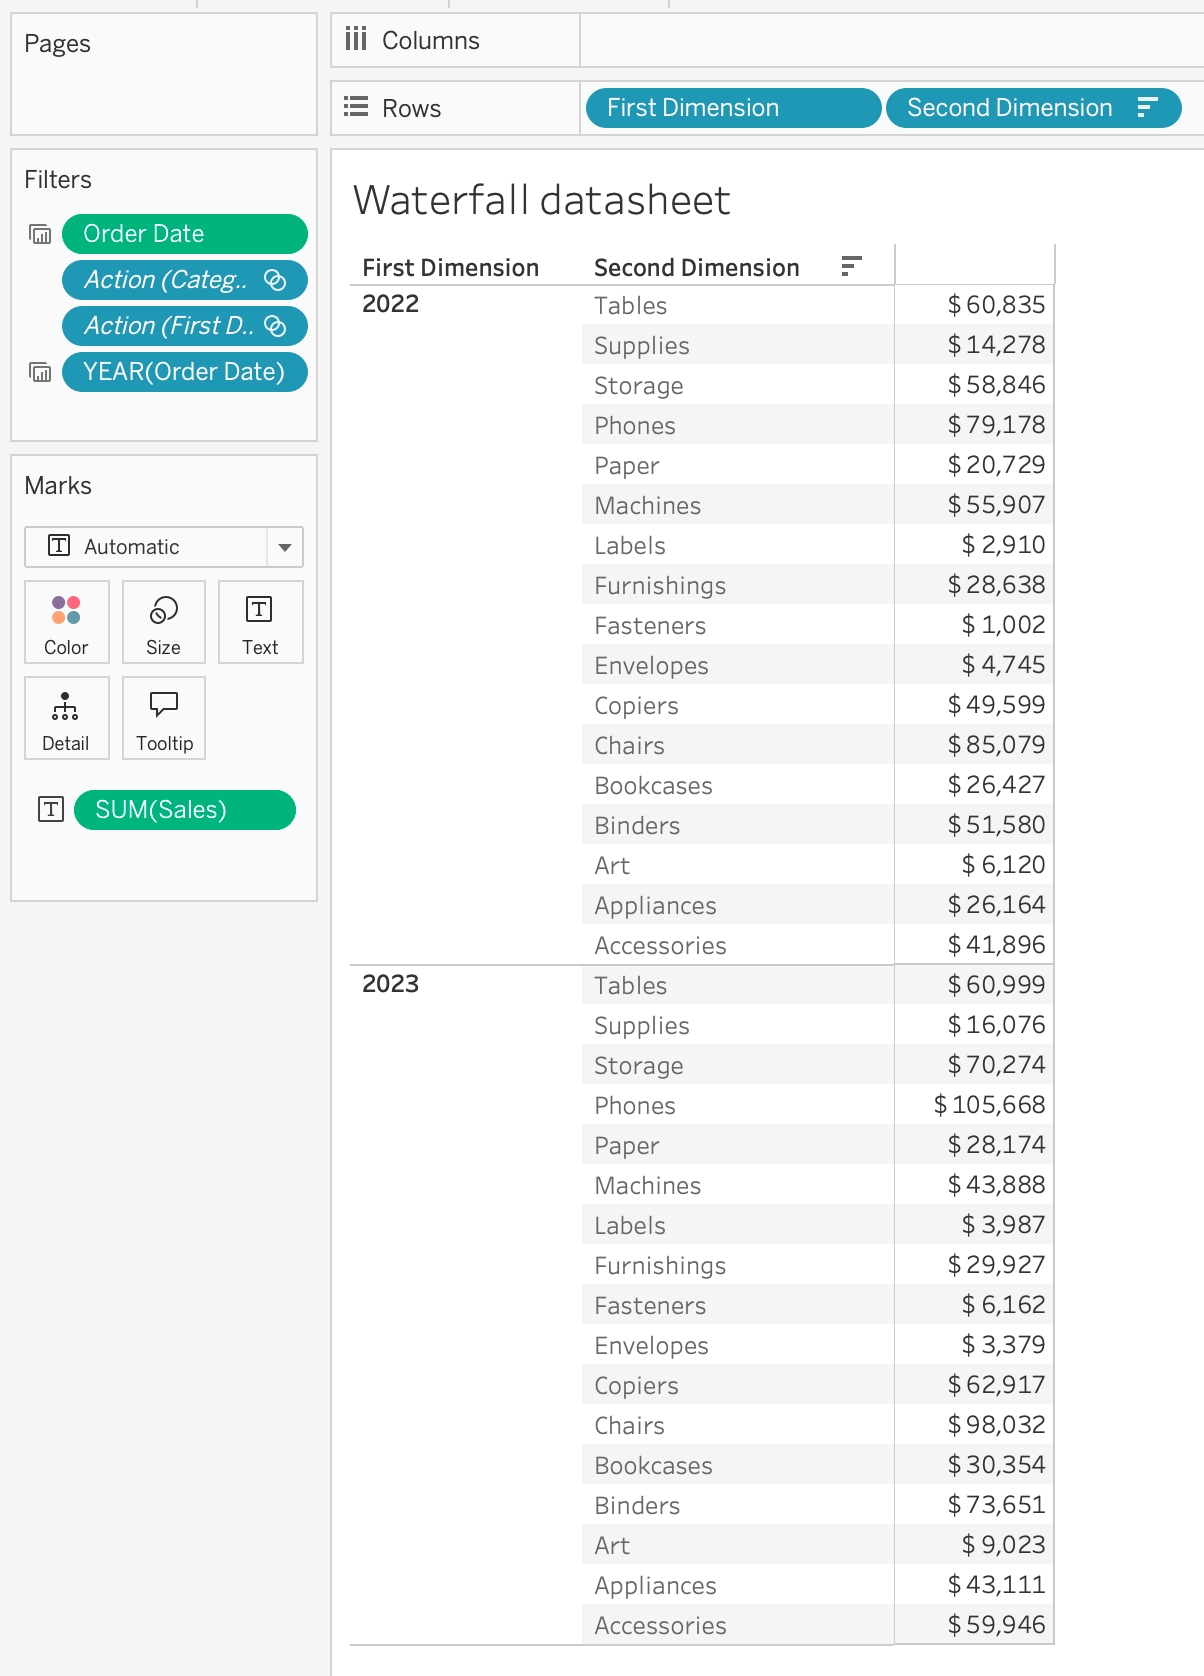Click sort icon in Second Dimension header

(x=851, y=266)
